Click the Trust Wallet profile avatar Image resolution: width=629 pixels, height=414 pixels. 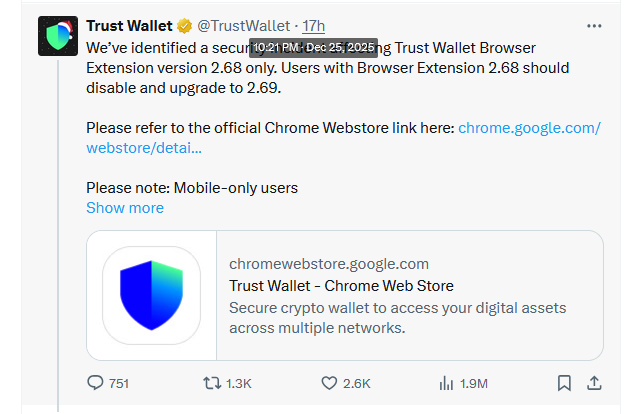(x=57, y=37)
